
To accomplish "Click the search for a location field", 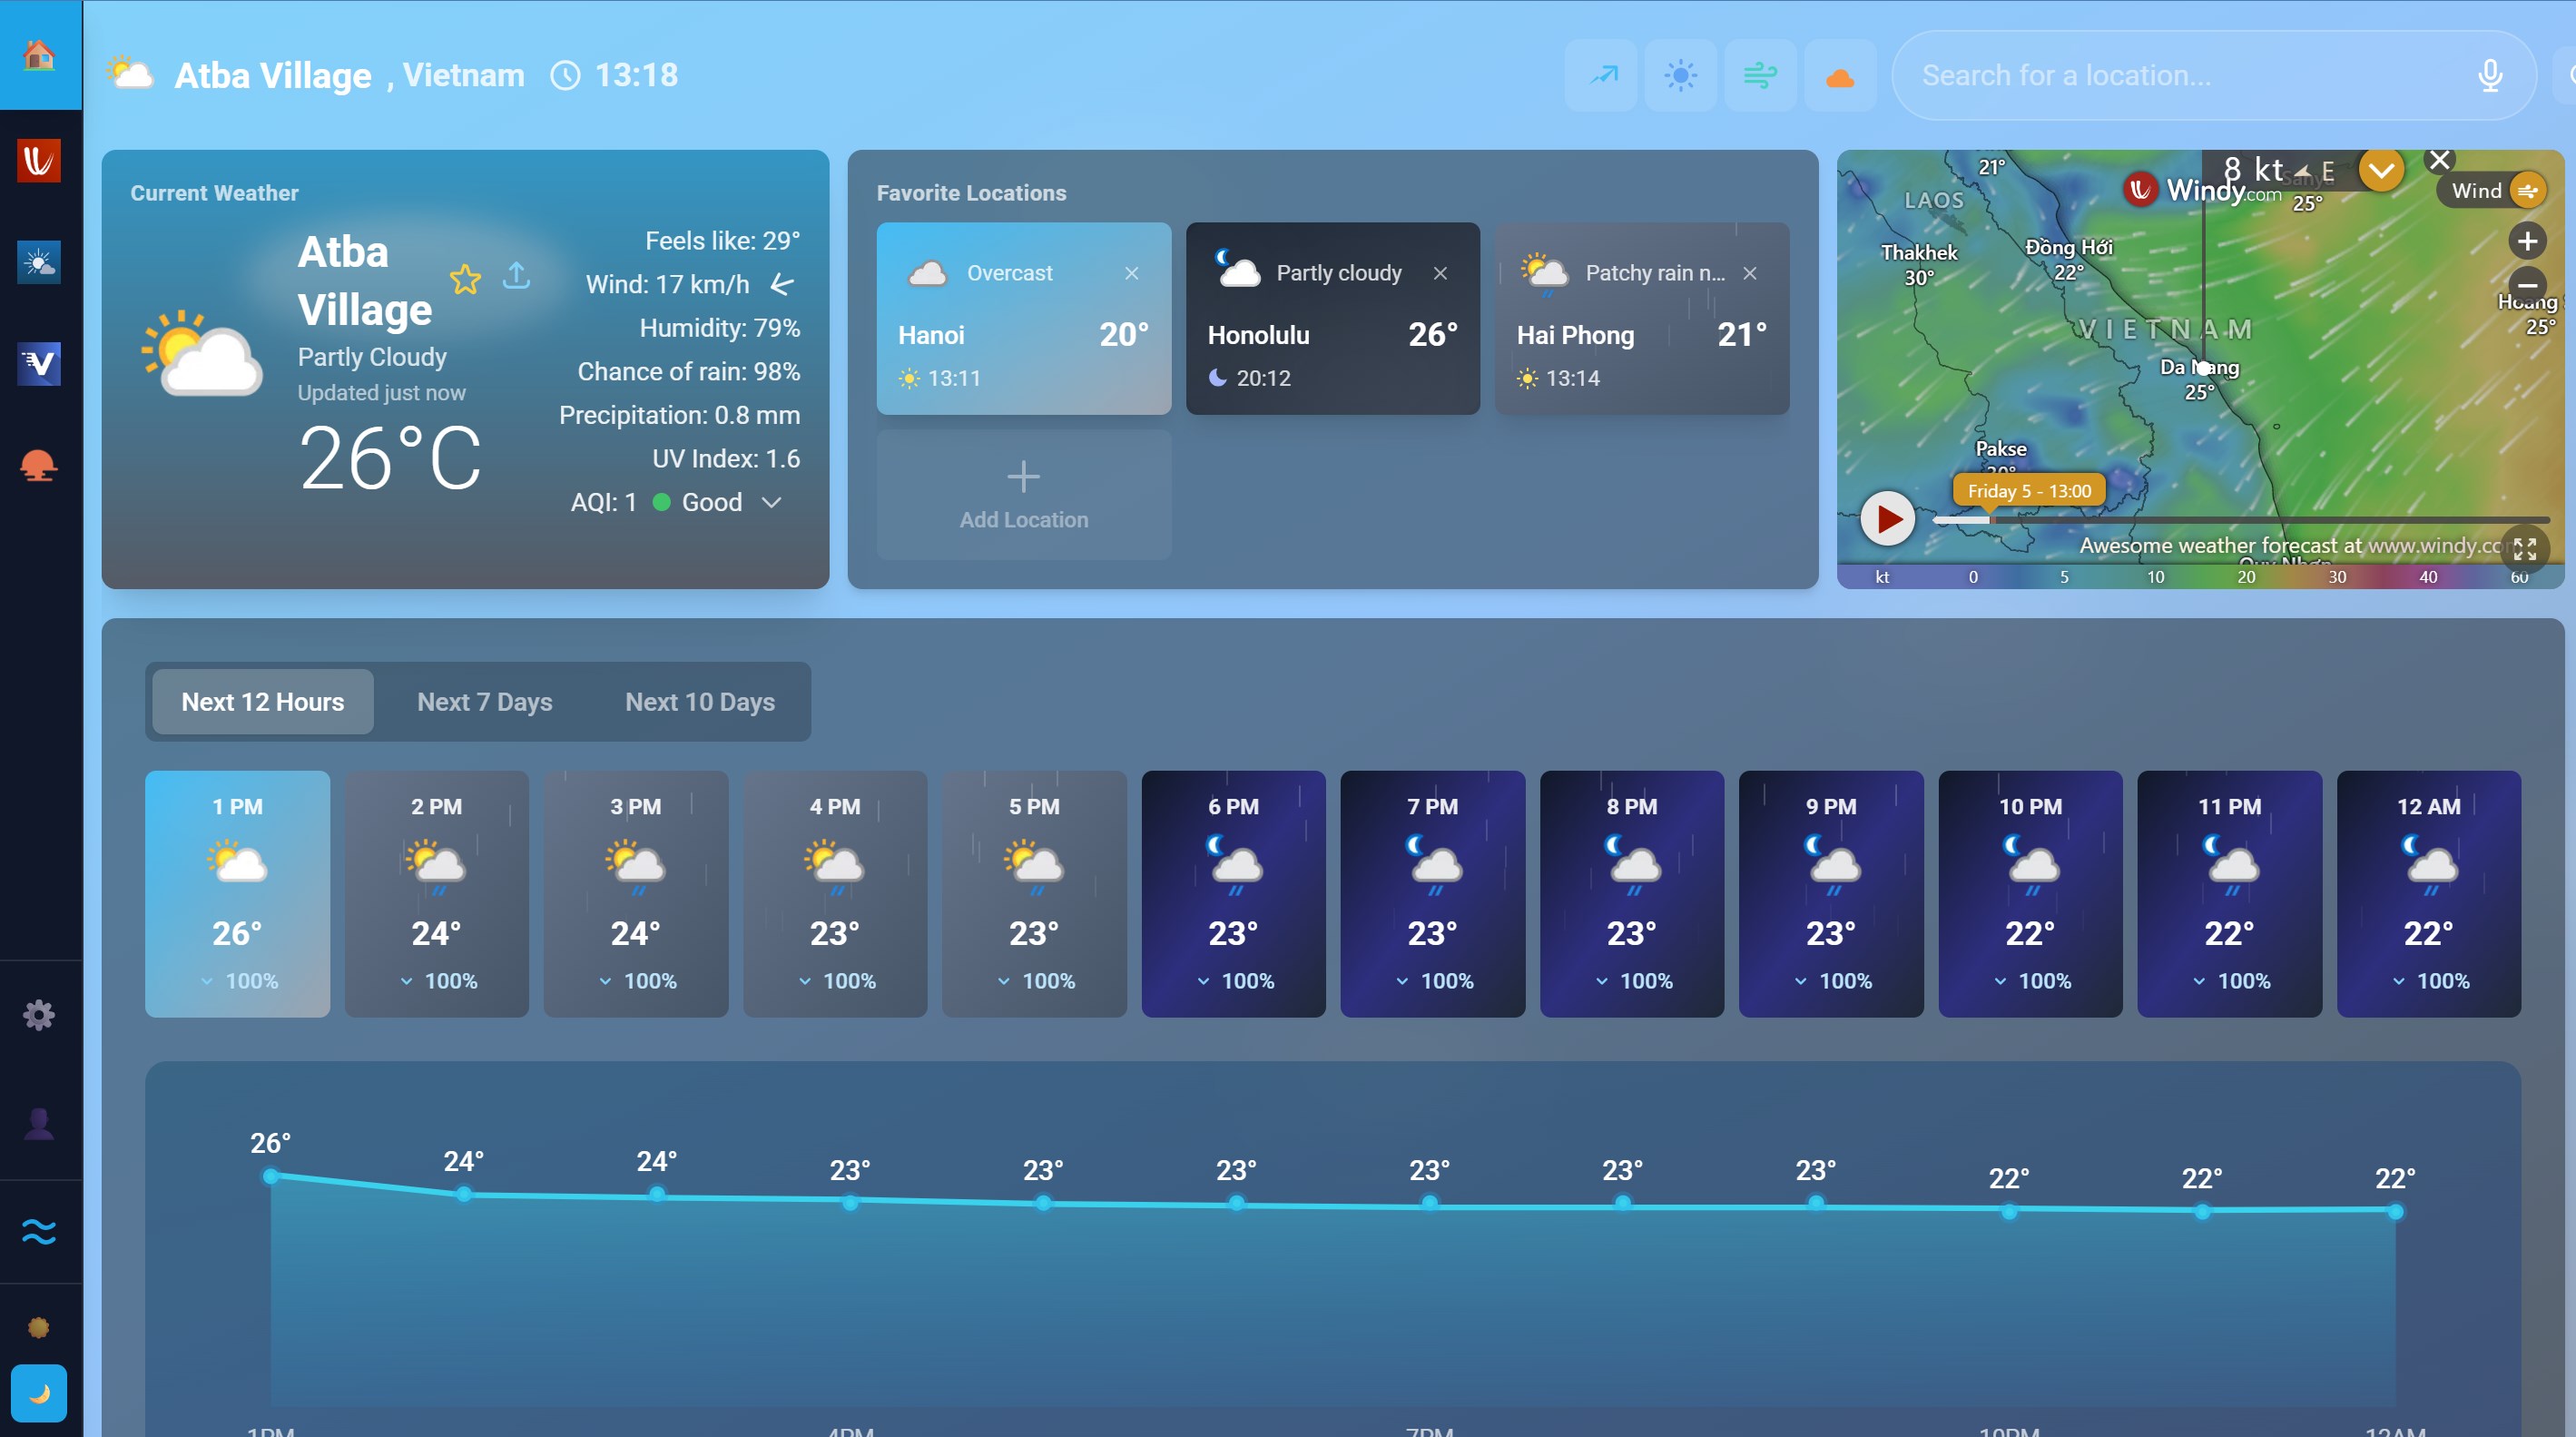I will (x=2150, y=75).
